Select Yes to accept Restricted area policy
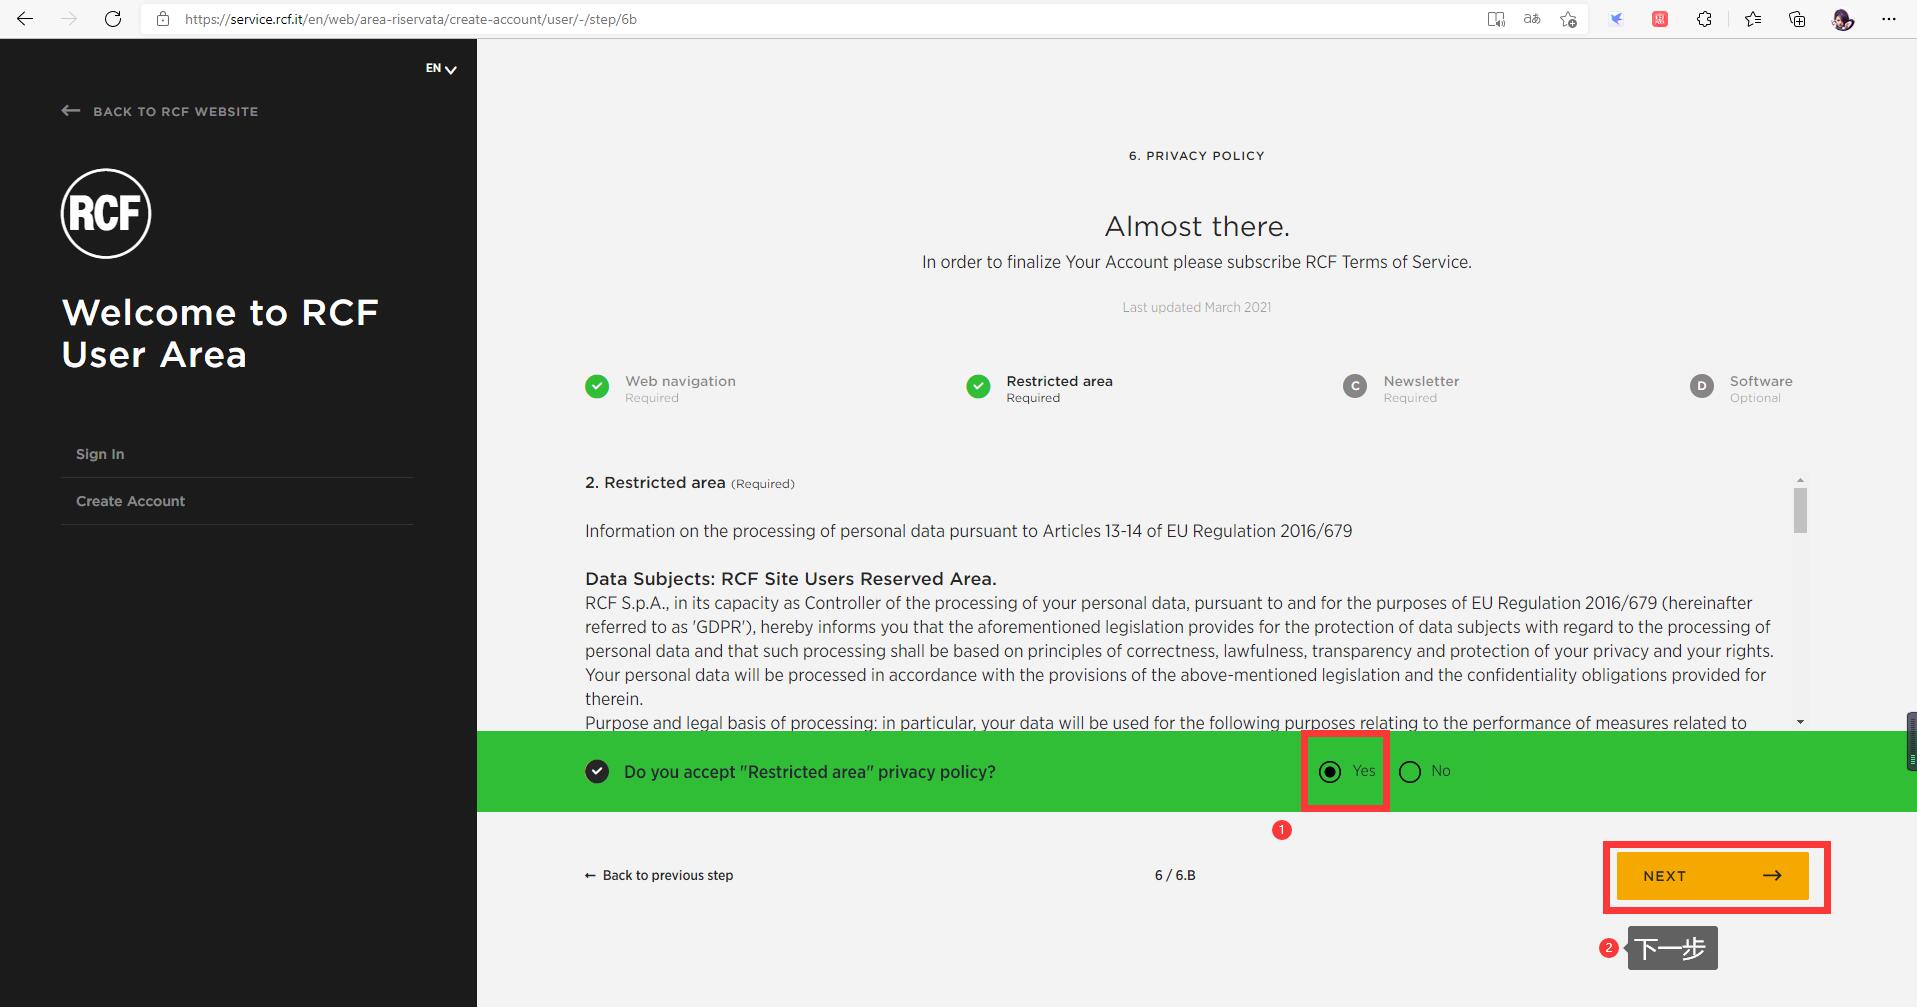This screenshot has width=1917, height=1007. (1330, 772)
